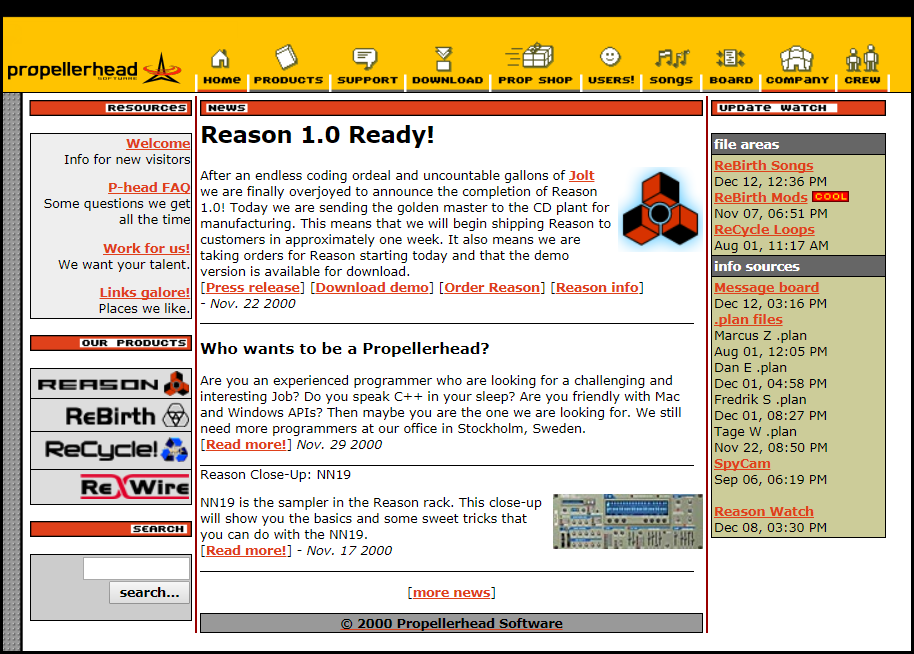
Task: Click the search... button
Action: 149,592
